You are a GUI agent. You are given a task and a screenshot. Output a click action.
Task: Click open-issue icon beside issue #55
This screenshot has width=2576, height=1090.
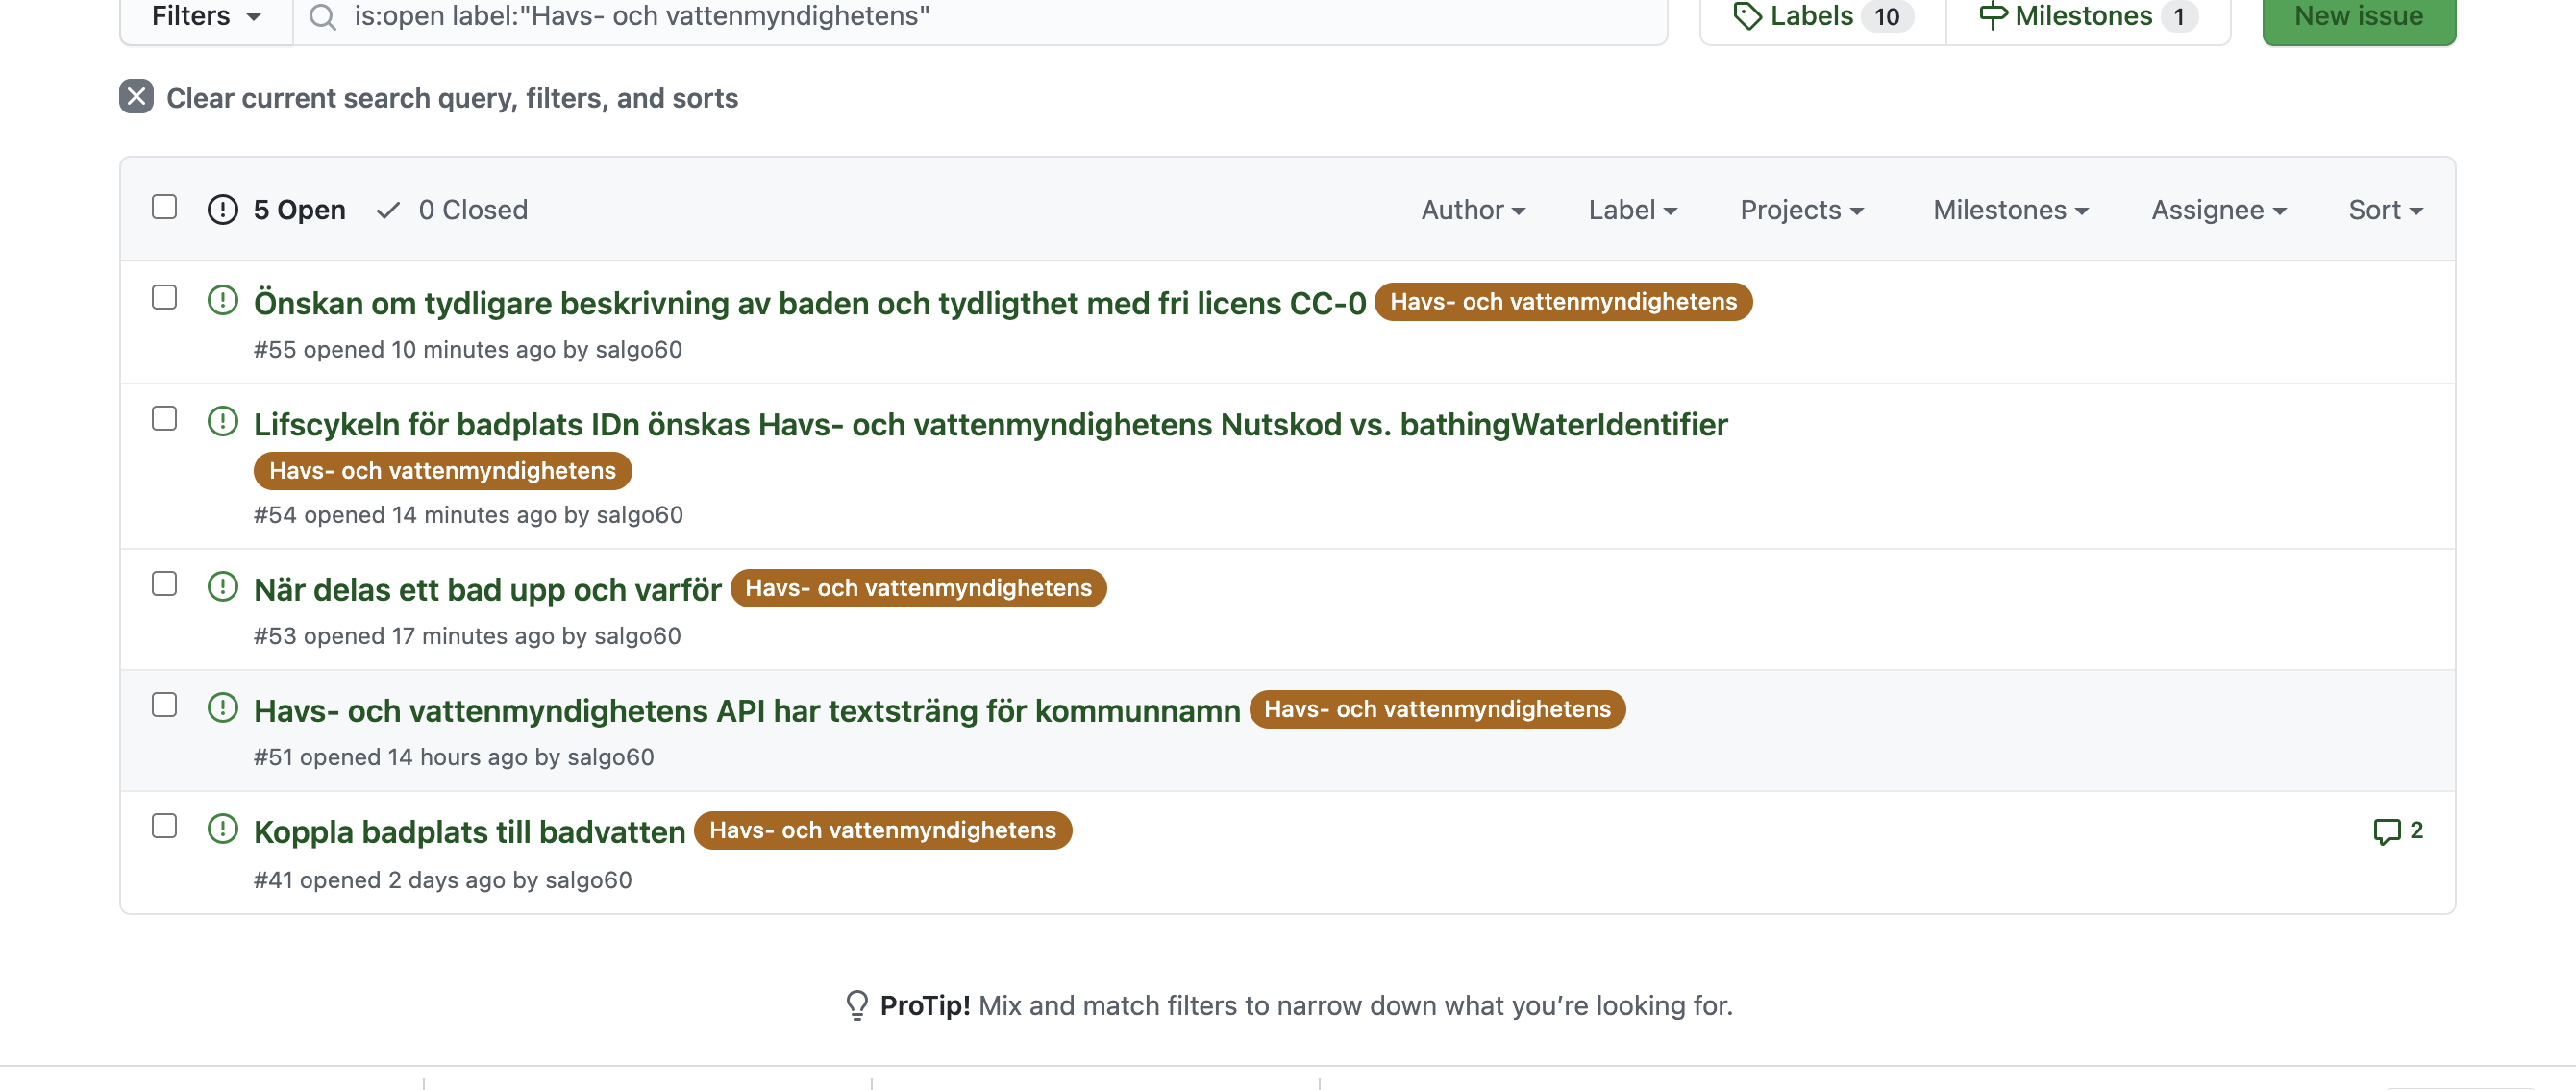click(x=222, y=300)
